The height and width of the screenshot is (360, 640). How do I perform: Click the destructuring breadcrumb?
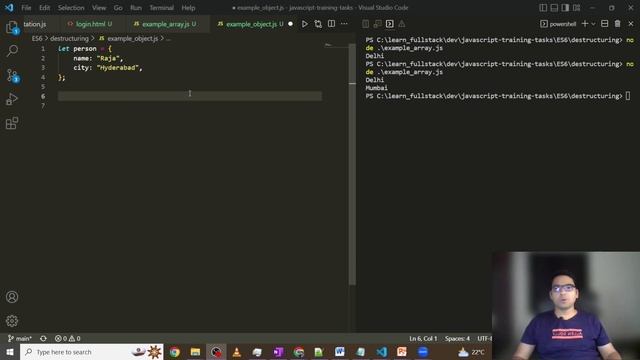click(x=69, y=38)
